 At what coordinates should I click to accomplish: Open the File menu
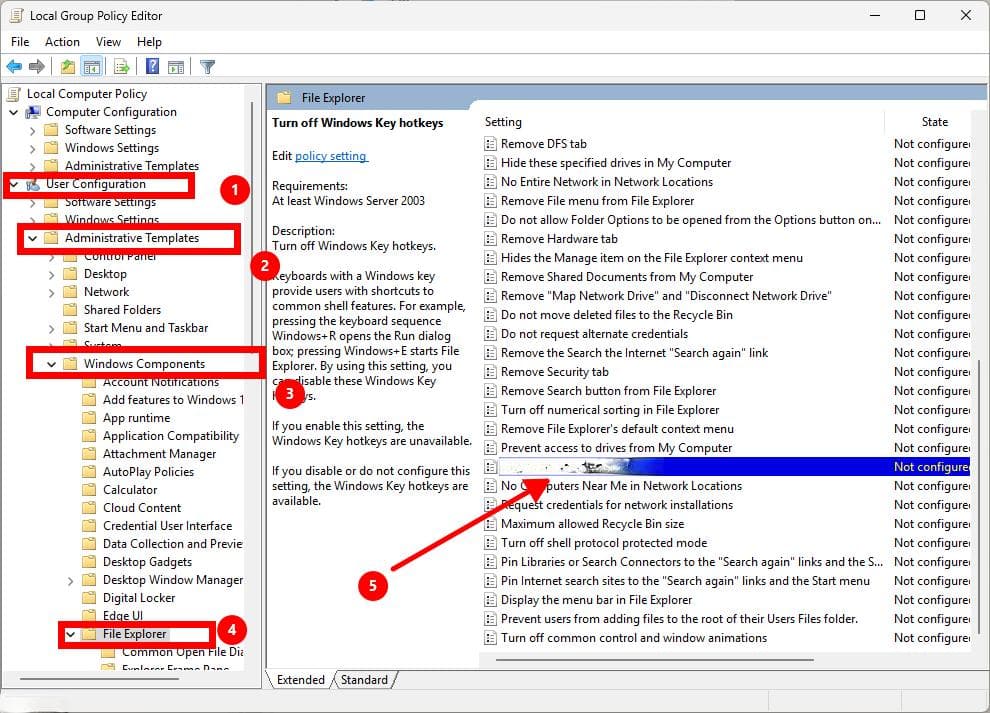20,42
